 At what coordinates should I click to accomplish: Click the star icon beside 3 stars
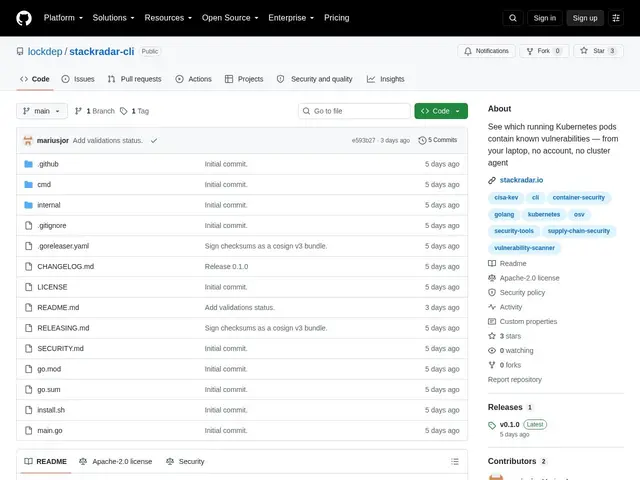[x=492, y=336]
